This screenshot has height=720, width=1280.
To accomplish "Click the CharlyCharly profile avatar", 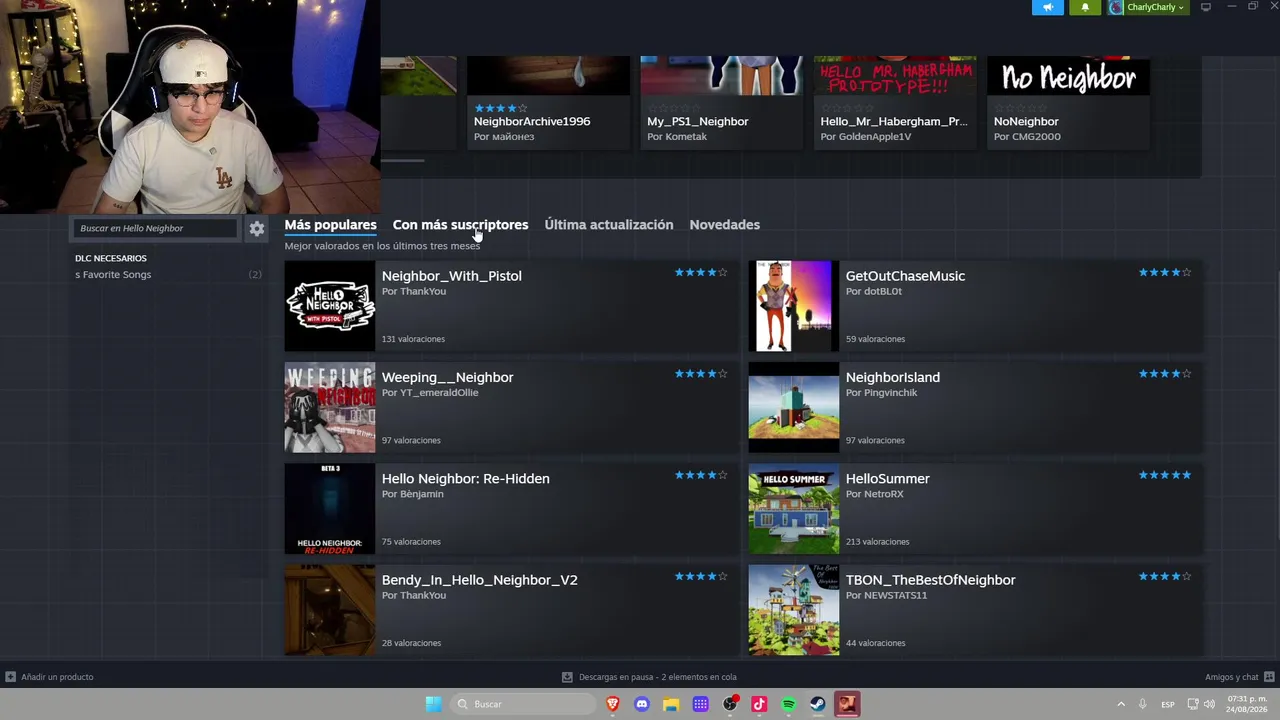I will [1116, 7].
